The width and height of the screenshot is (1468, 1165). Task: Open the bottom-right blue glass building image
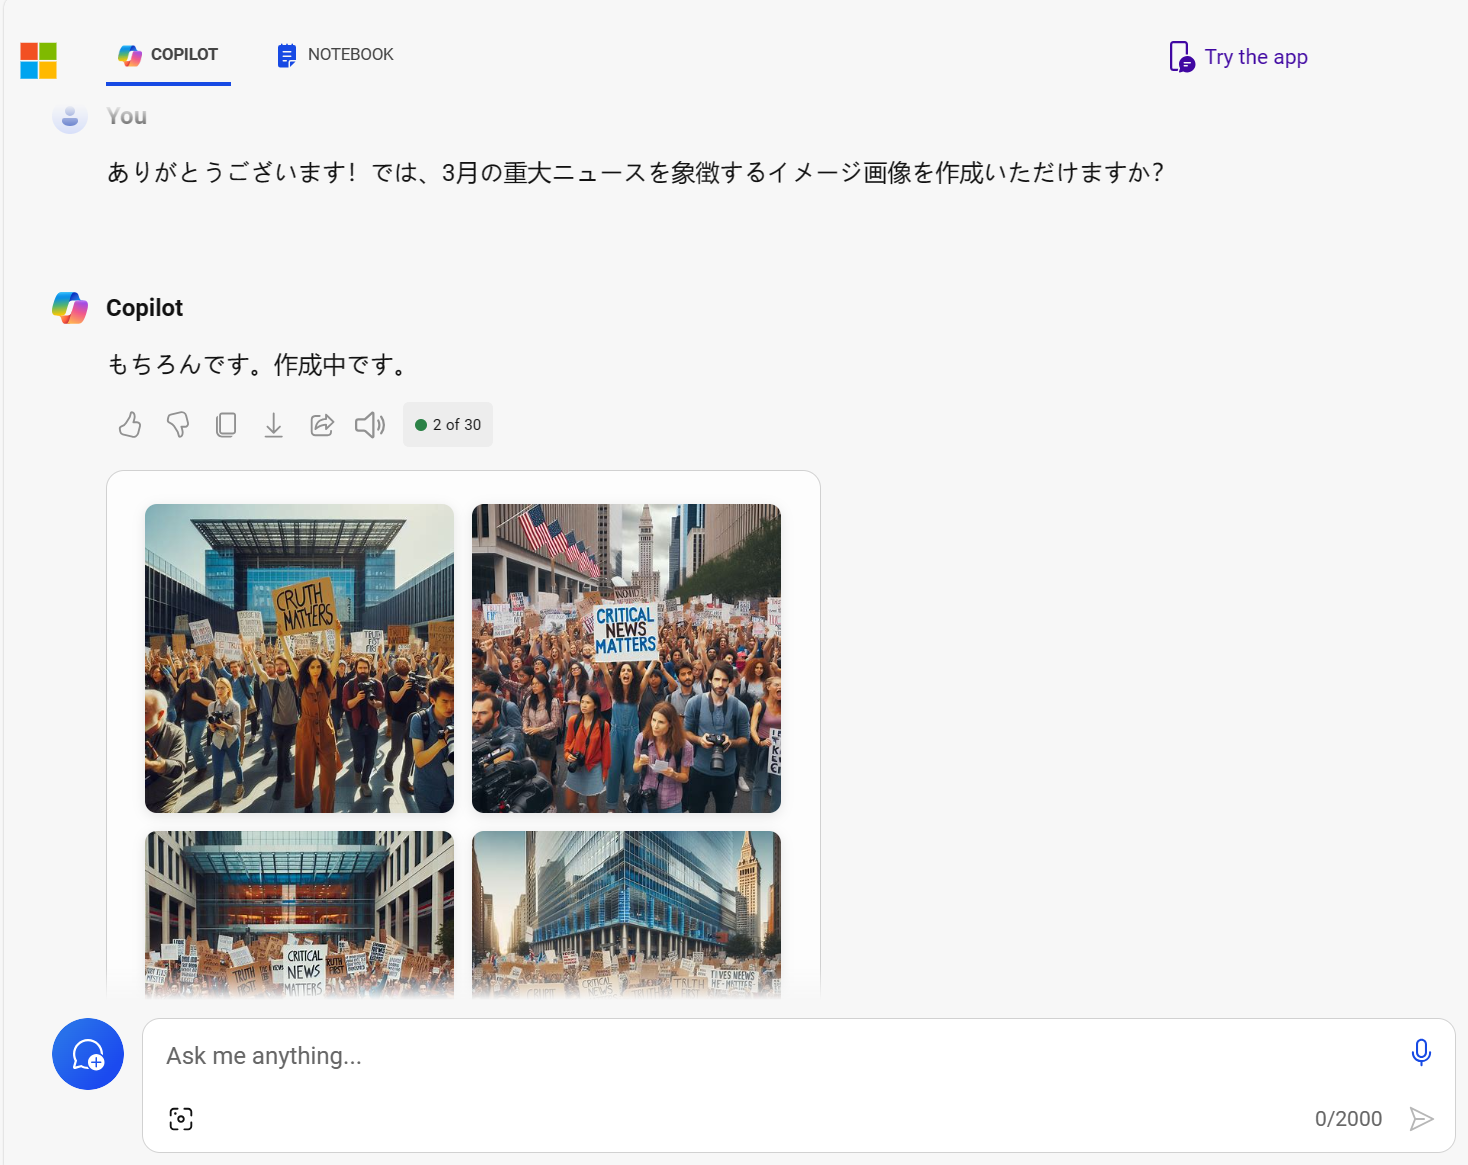point(626,914)
